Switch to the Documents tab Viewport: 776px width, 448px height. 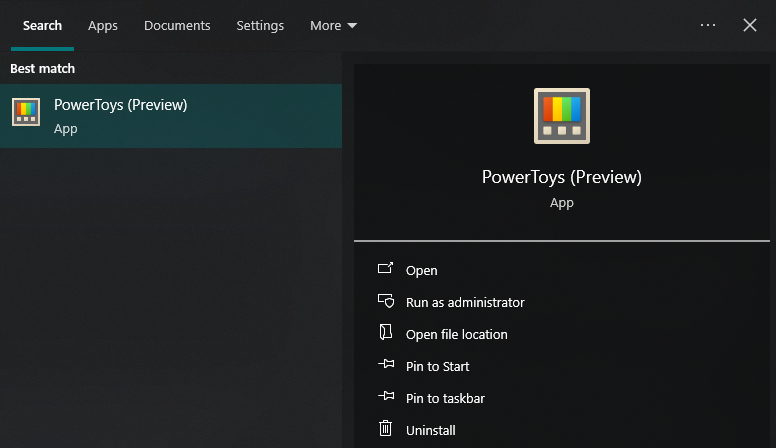(177, 26)
